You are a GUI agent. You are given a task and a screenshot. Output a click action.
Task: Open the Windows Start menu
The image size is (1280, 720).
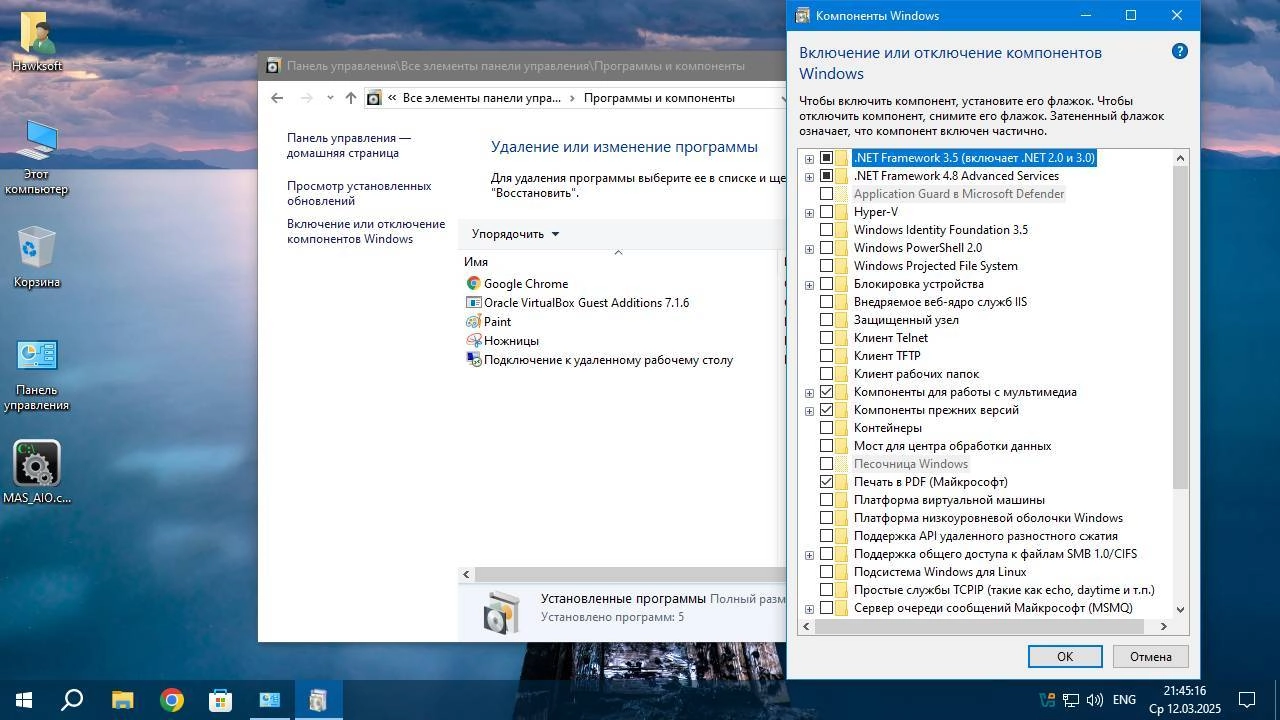point(24,700)
